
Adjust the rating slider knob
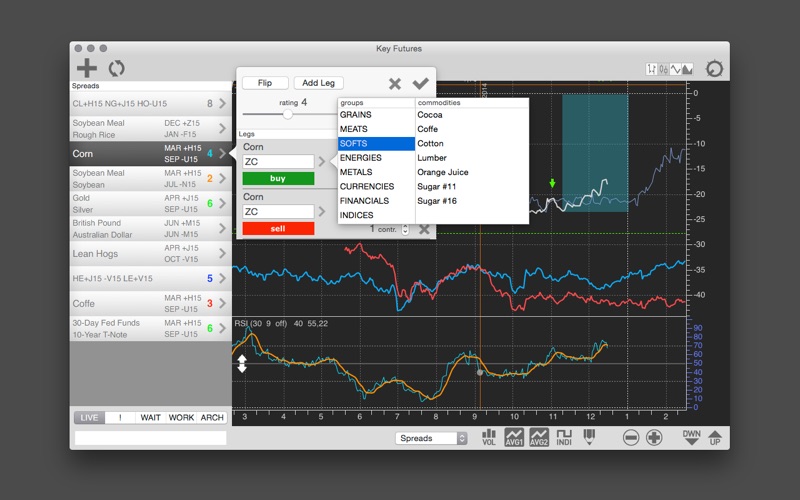pyautogui.click(x=288, y=114)
